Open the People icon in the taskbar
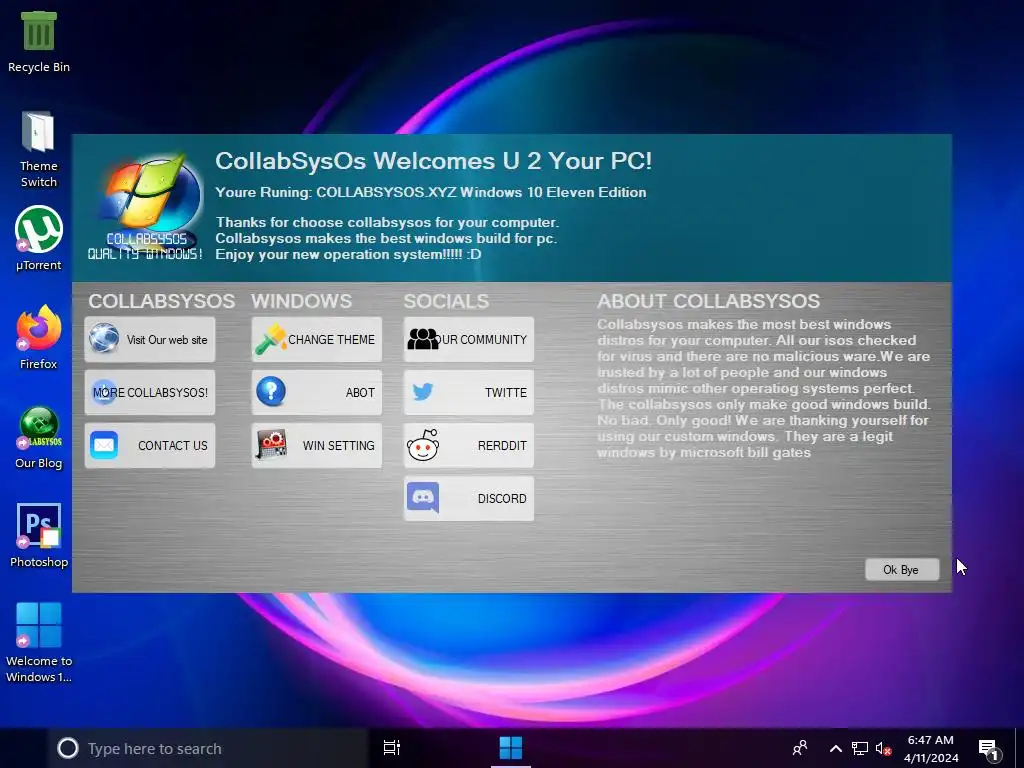The width and height of the screenshot is (1024, 768). (x=800, y=748)
